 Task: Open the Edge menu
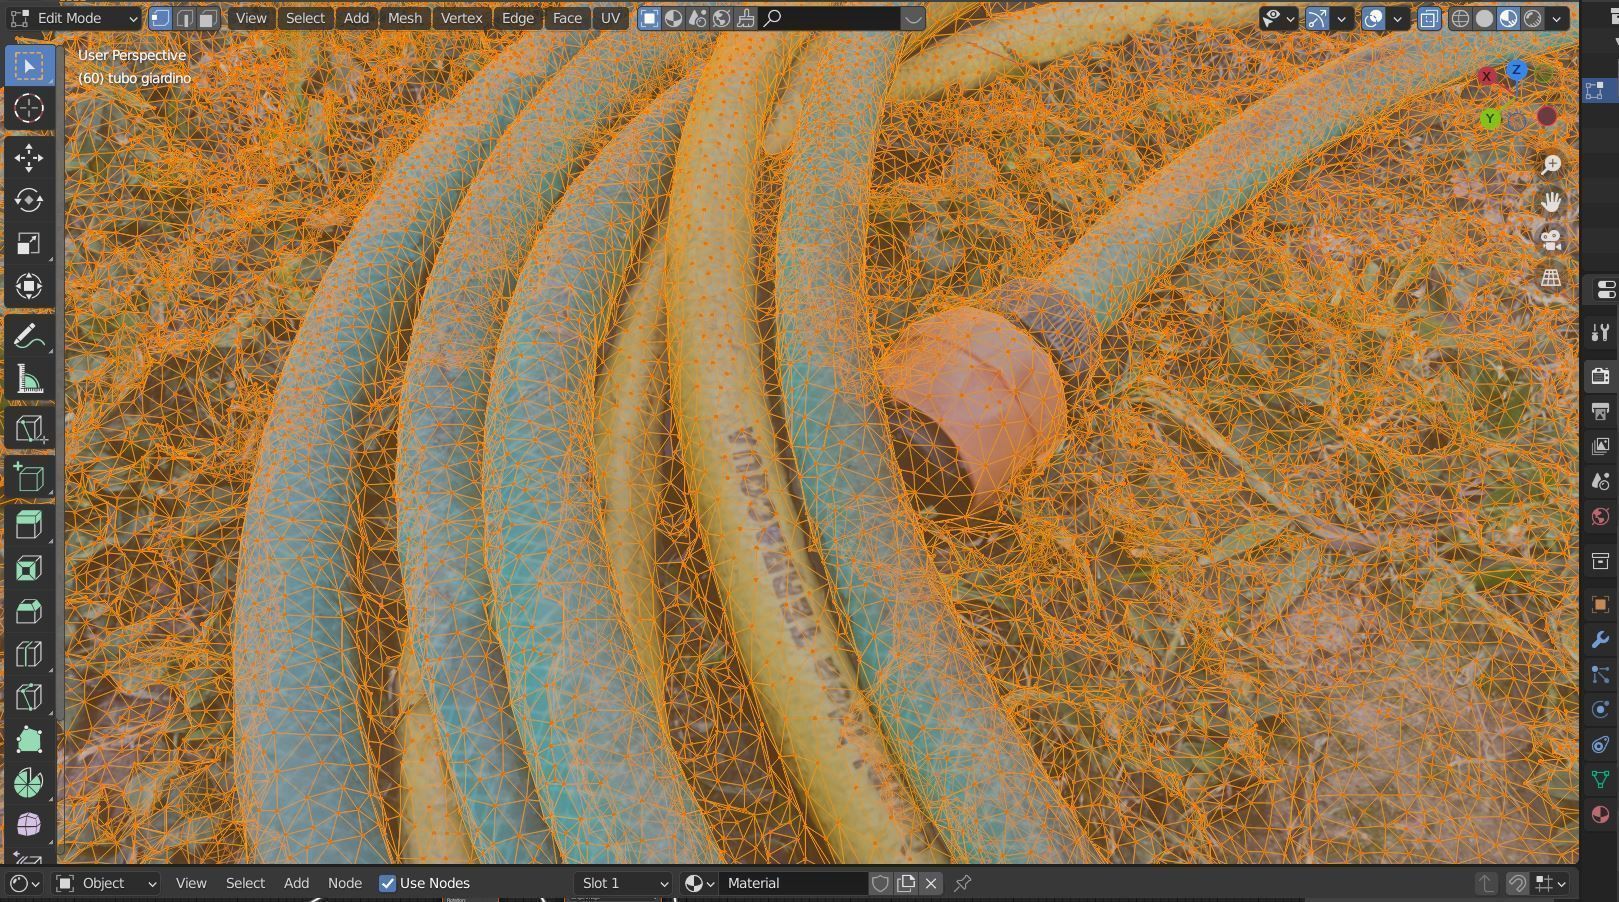click(x=518, y=18)
